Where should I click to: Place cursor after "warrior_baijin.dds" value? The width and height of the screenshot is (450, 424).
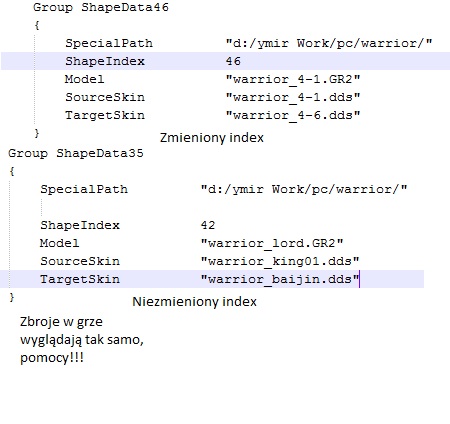(x=359, y=279)
